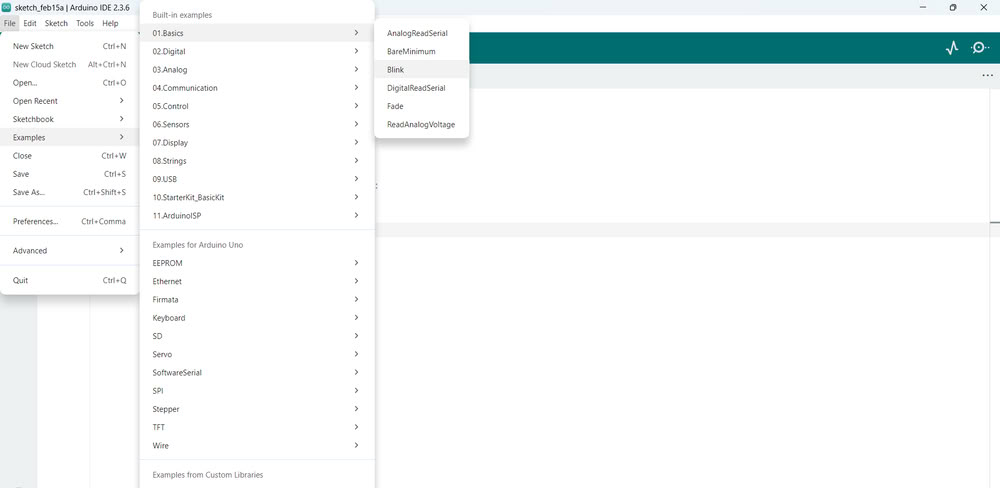Open Preferences... from the File menu
The width and height of the screenshot is (1000, 488).
[x=70, y=221]
